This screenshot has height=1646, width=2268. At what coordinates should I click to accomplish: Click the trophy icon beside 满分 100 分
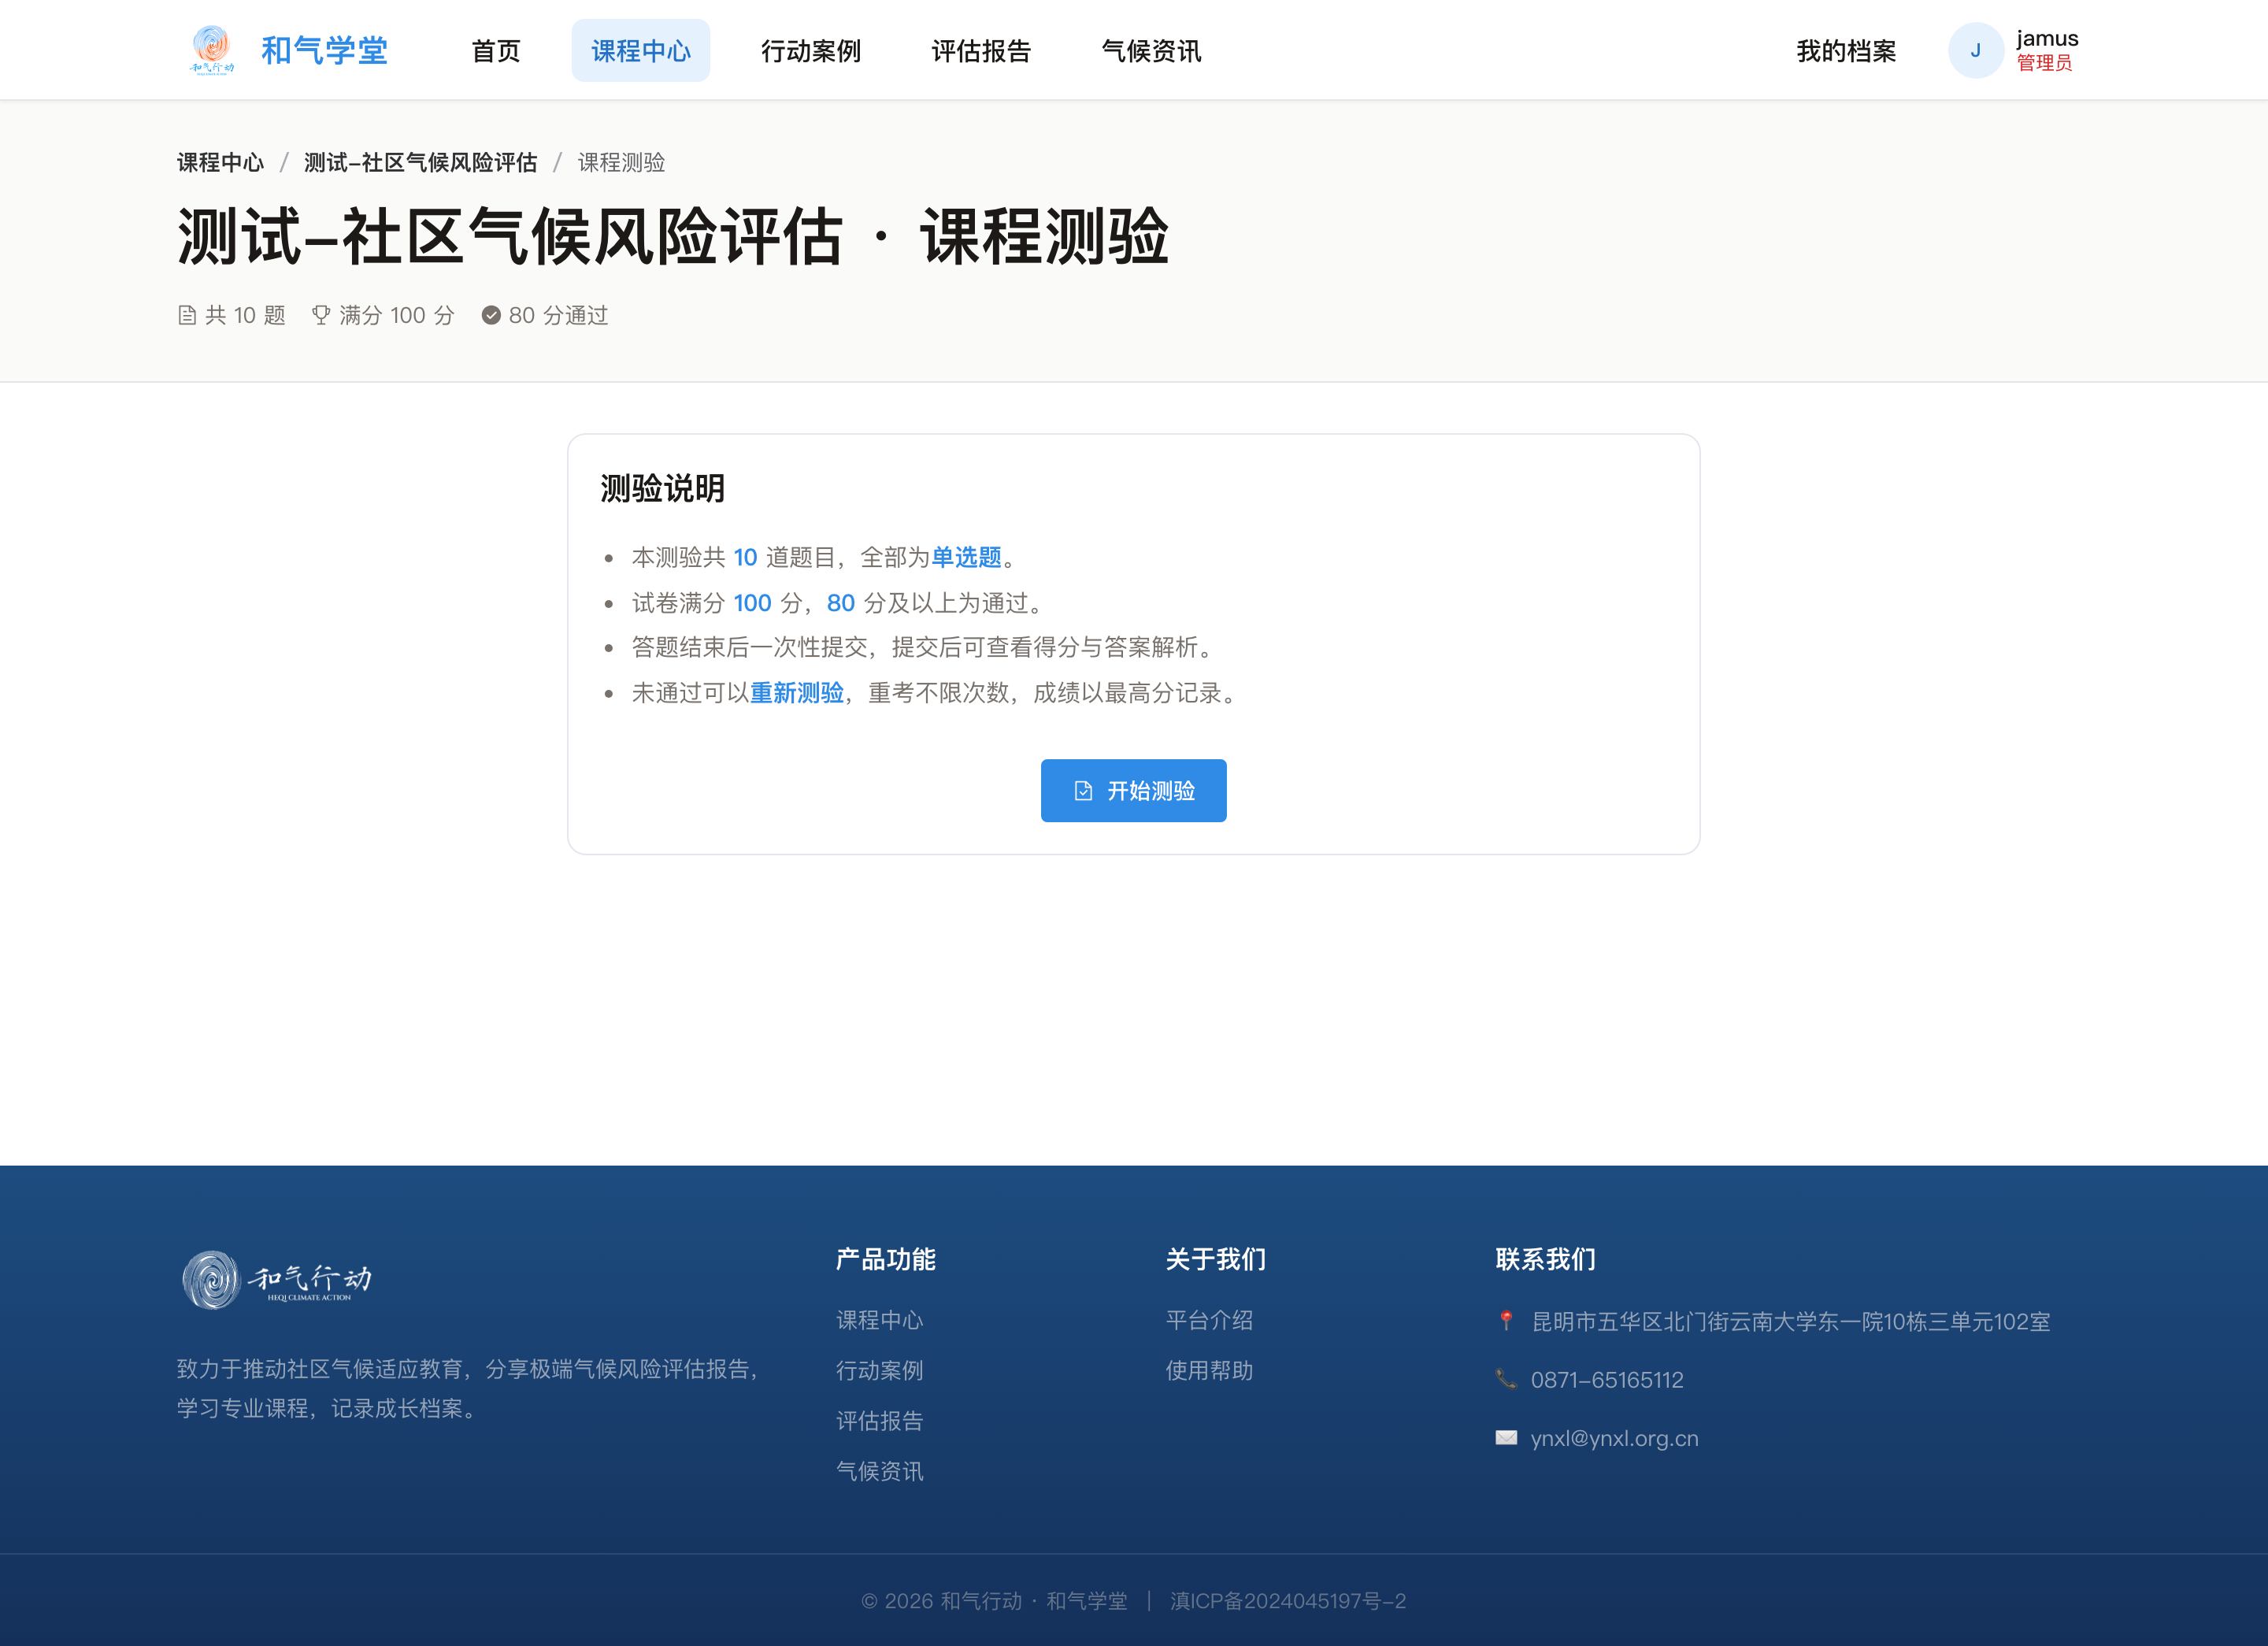(x=321, y=316)
